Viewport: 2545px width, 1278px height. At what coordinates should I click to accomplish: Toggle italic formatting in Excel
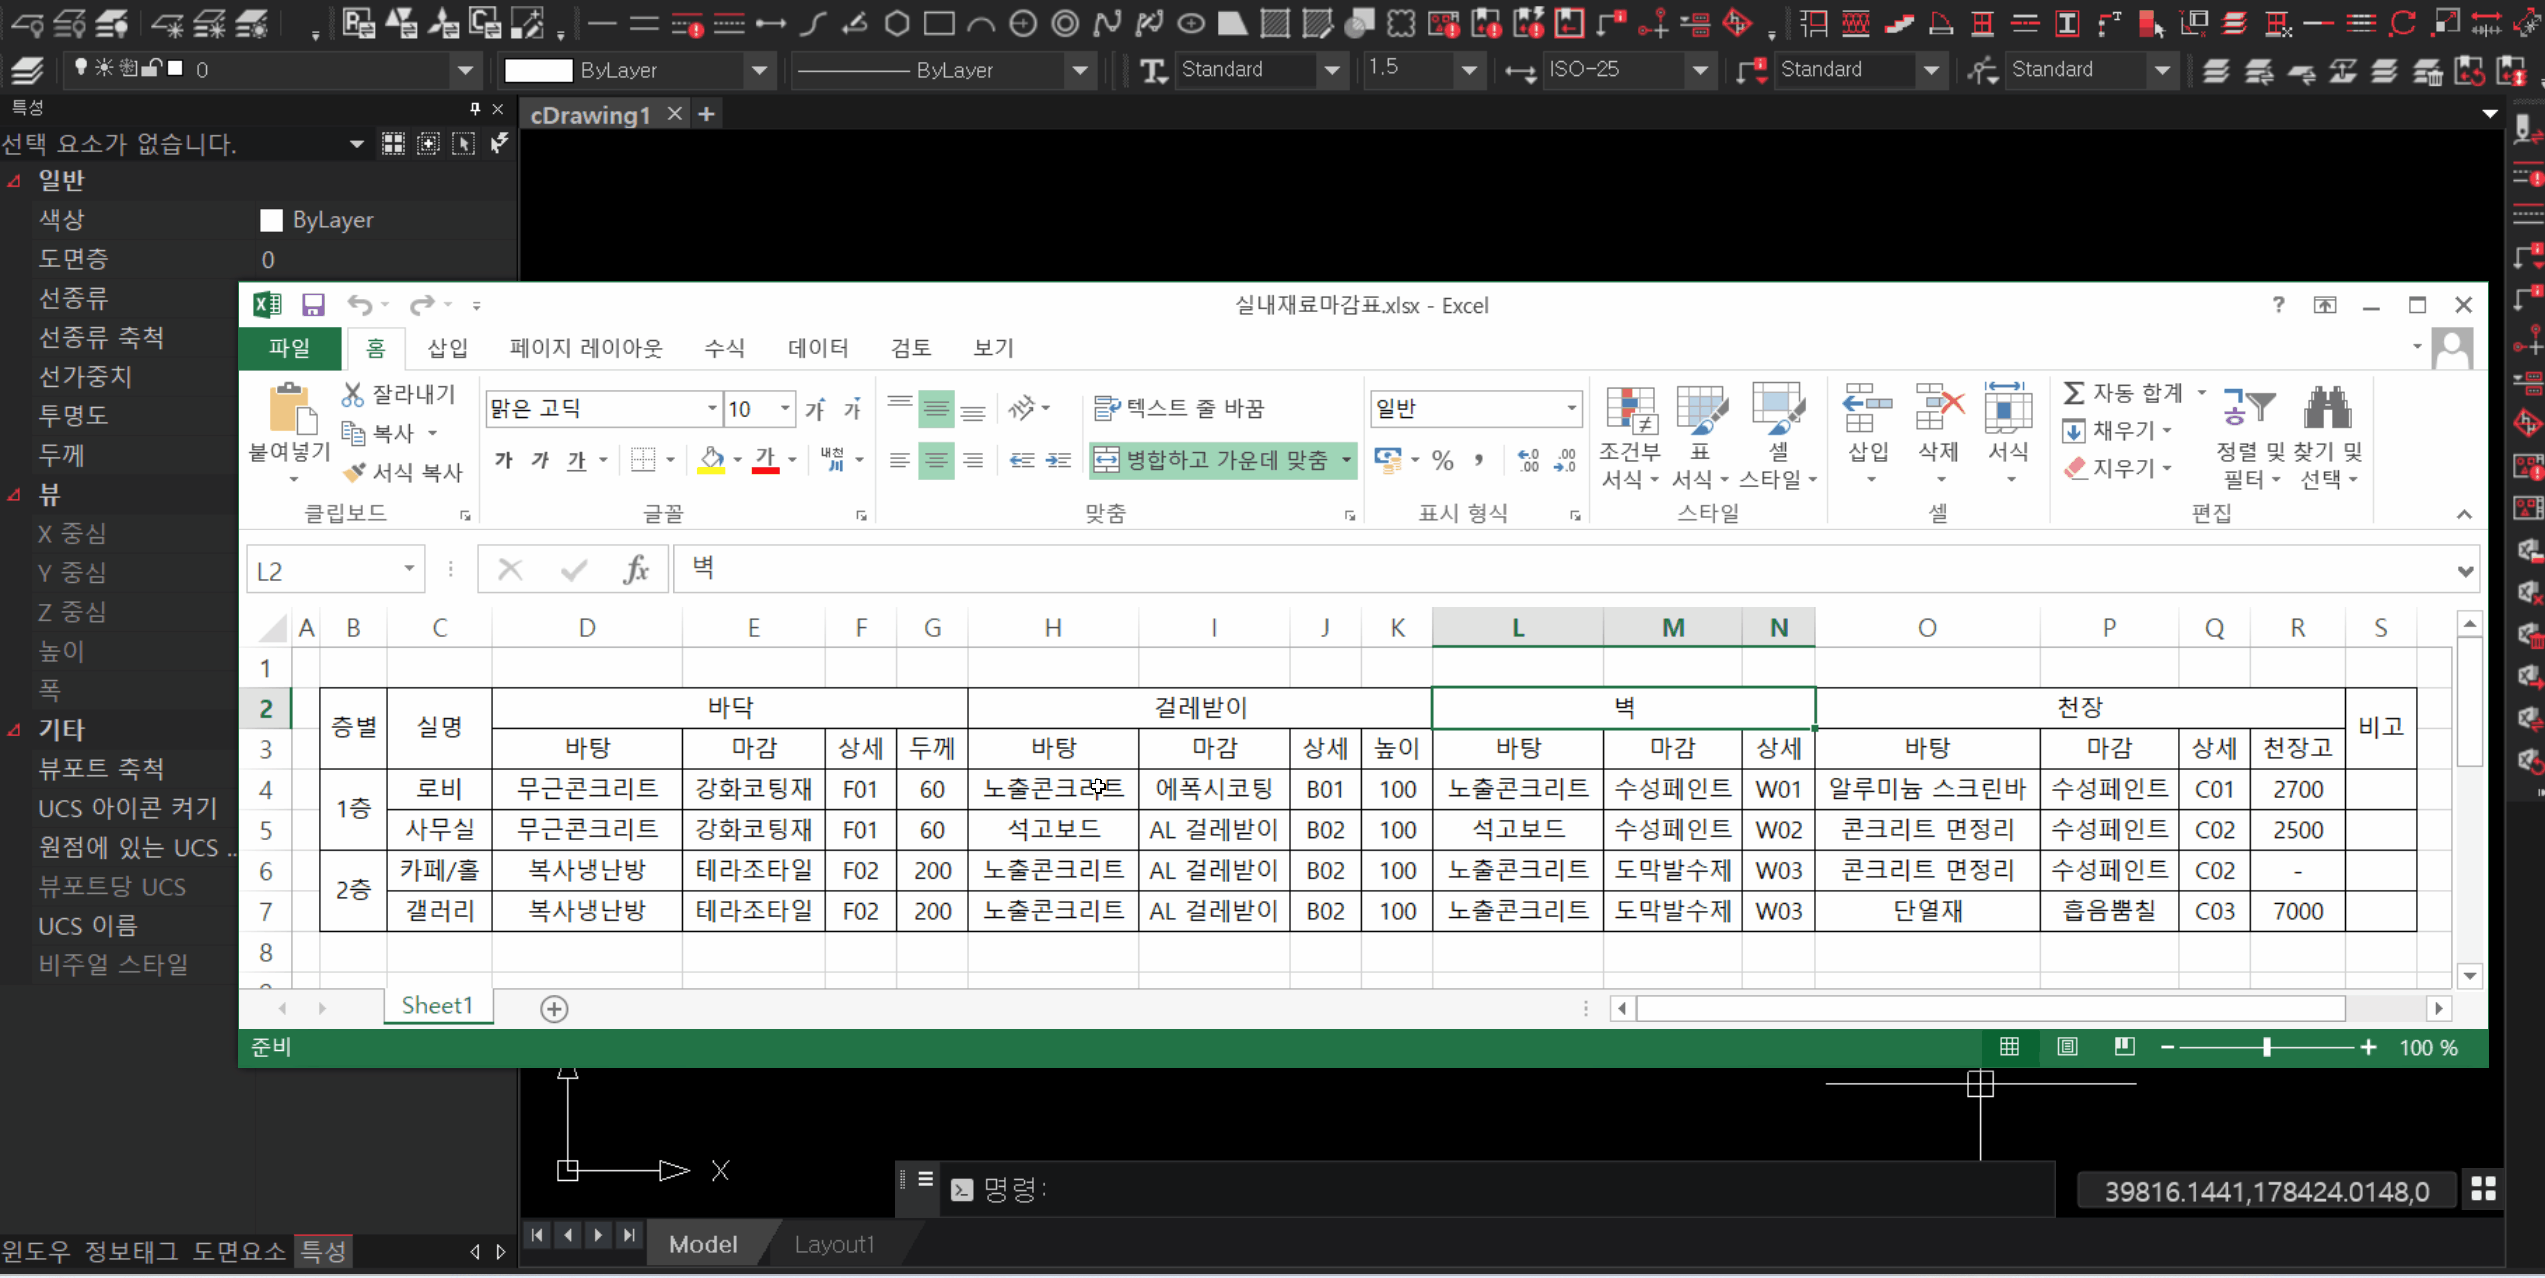[x=540, y=460]
